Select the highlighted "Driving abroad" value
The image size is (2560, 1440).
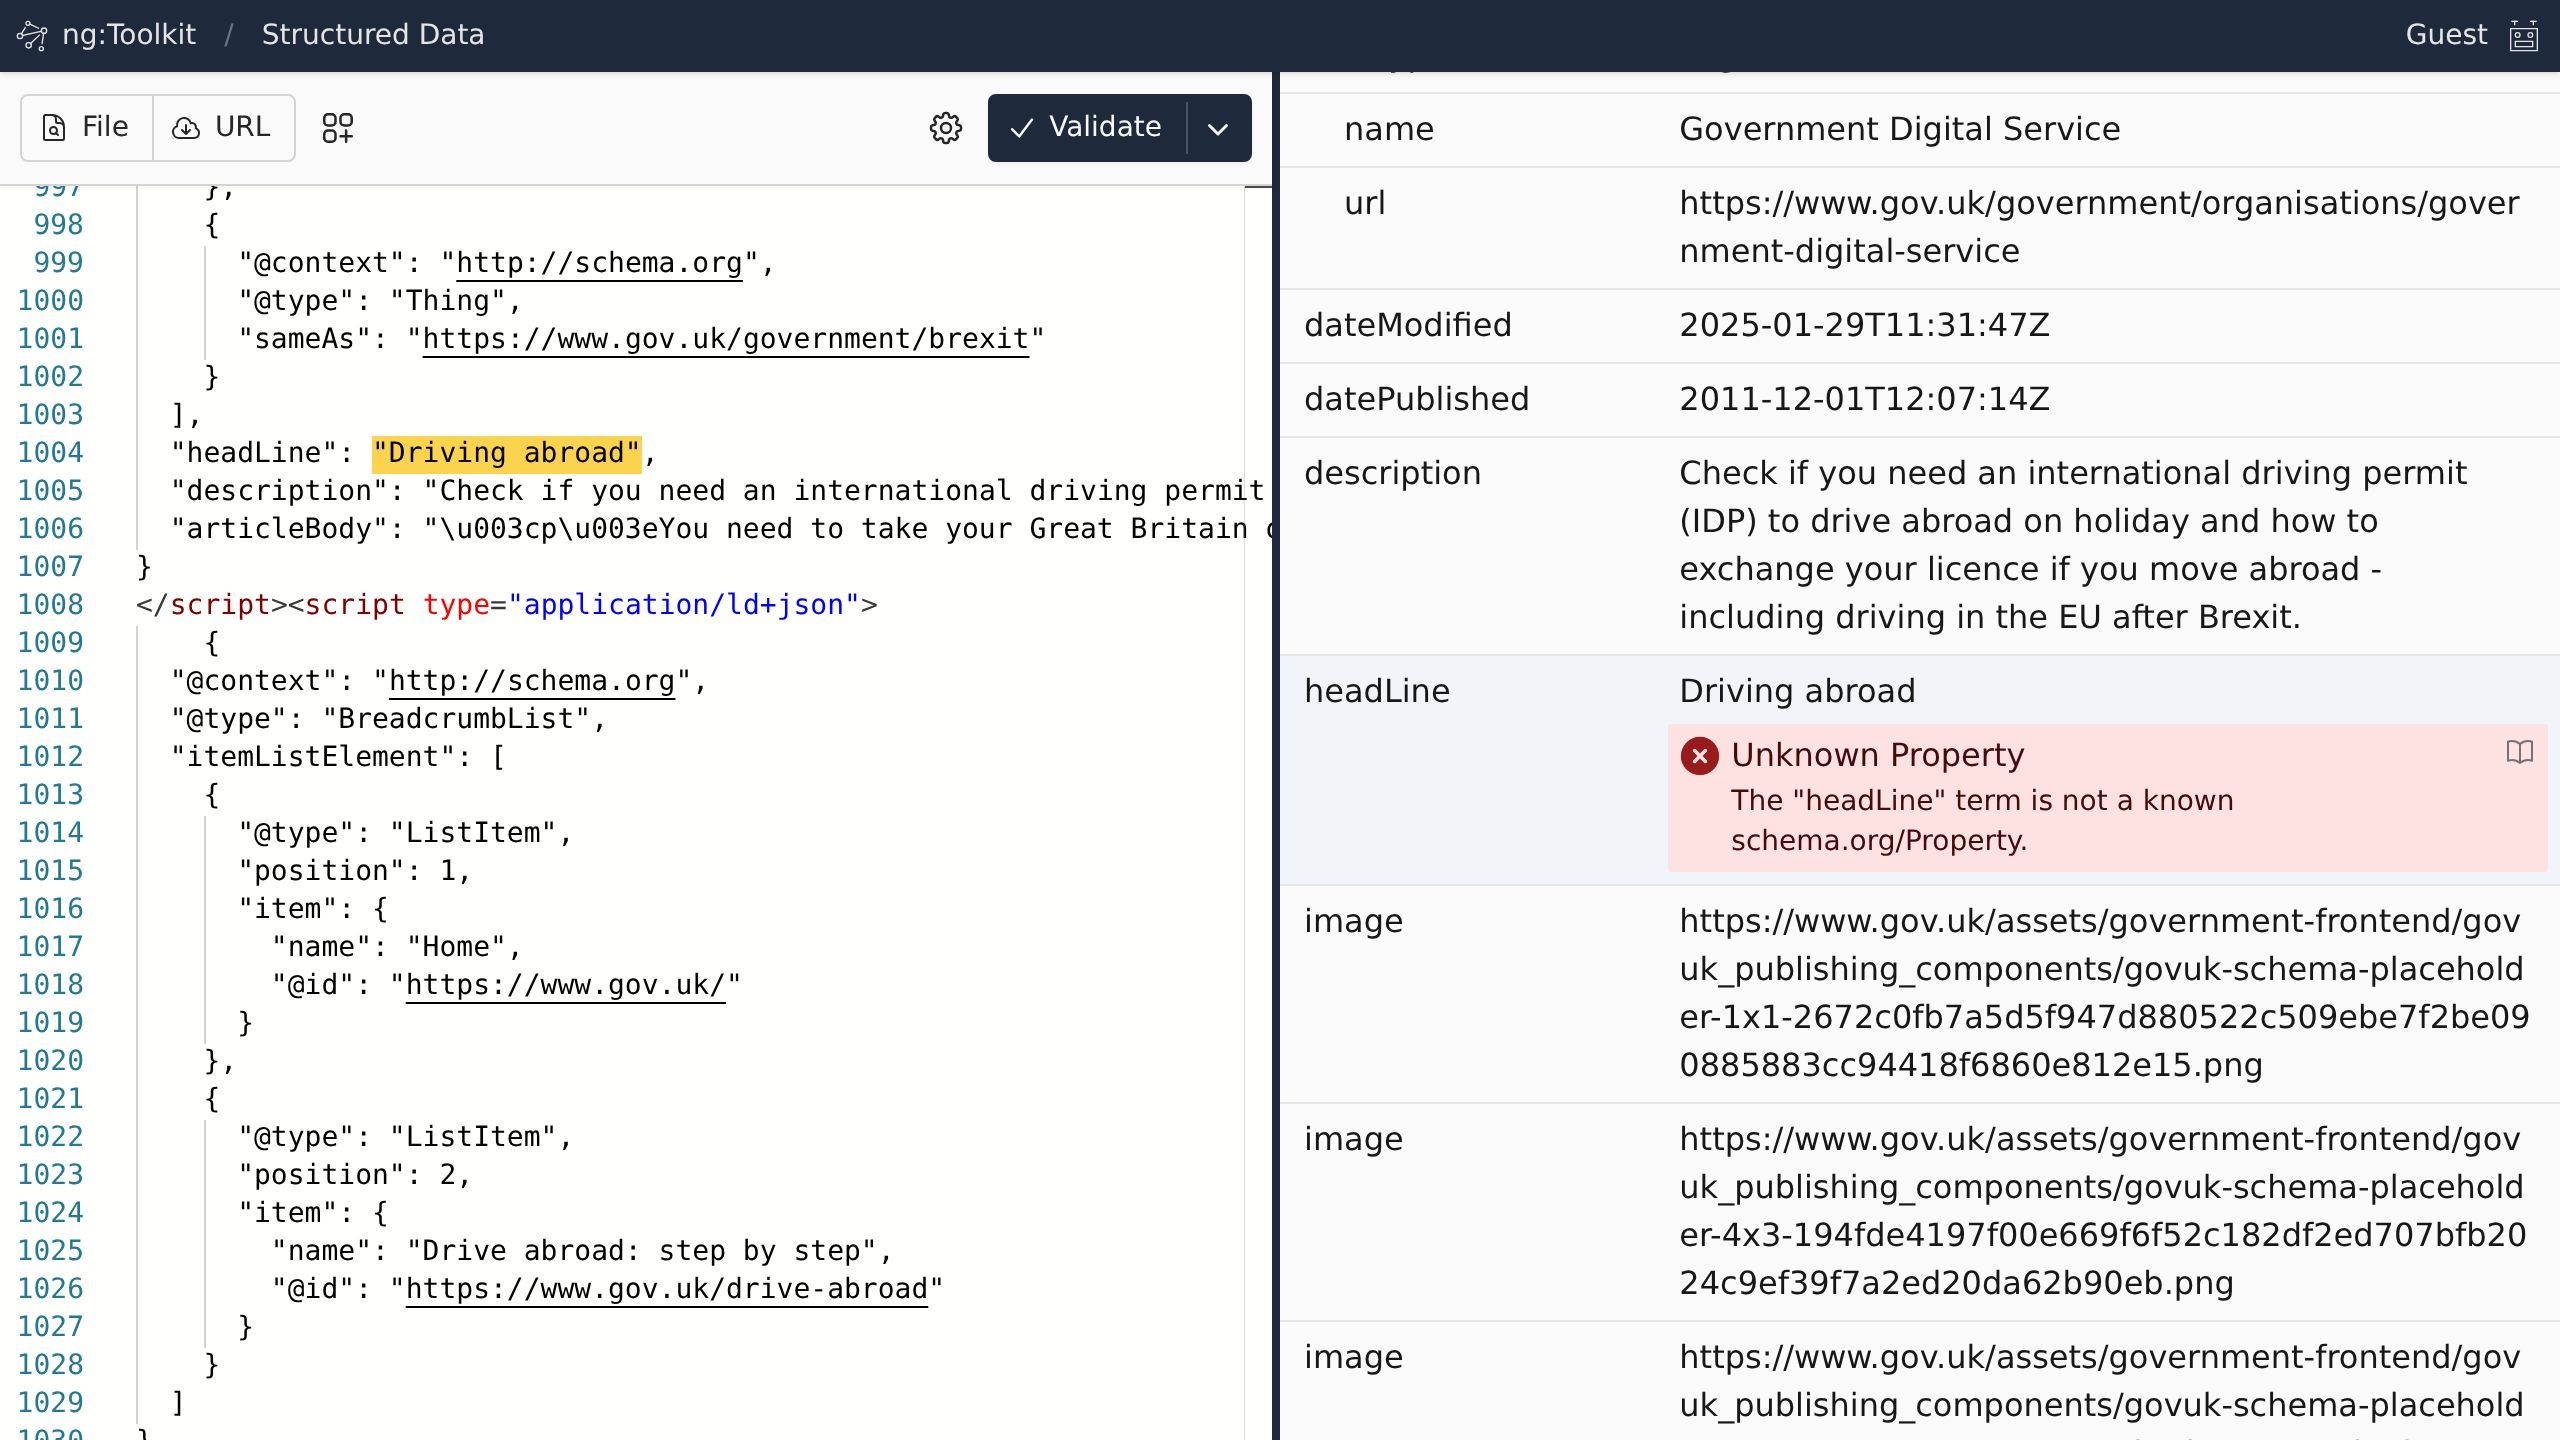tap(506, 453)
